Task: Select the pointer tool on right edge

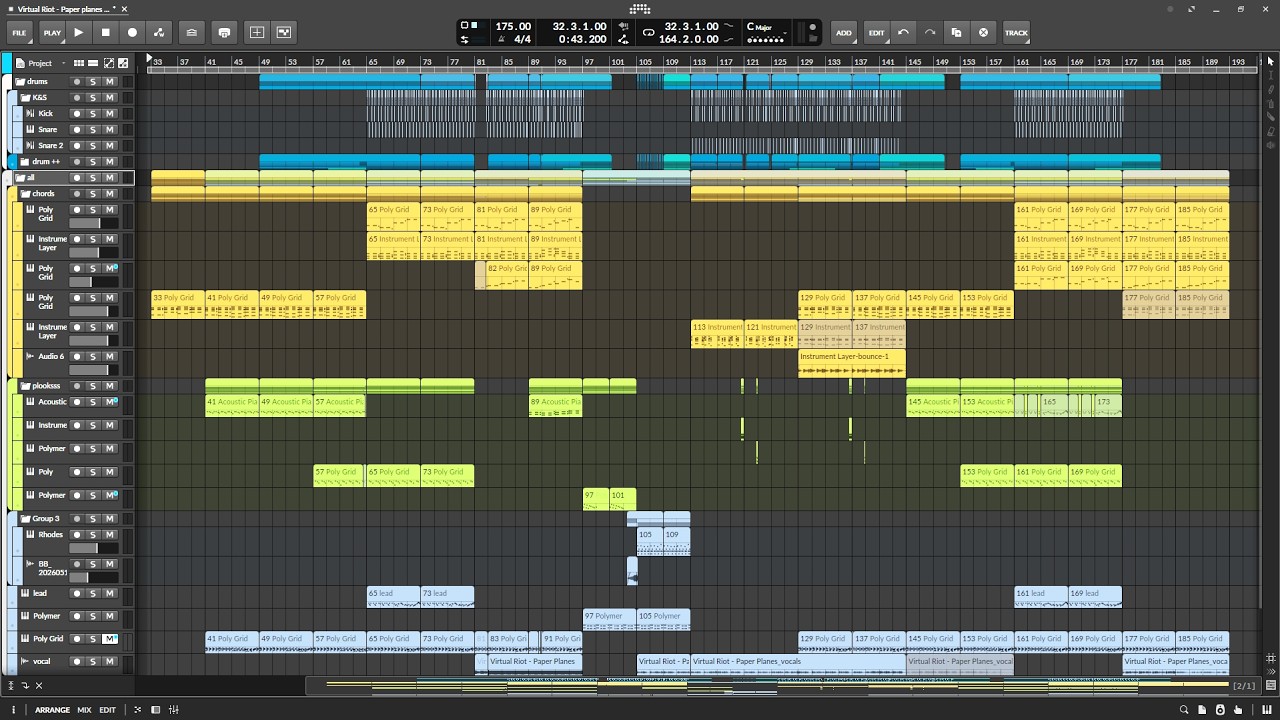Action: 1271,61
